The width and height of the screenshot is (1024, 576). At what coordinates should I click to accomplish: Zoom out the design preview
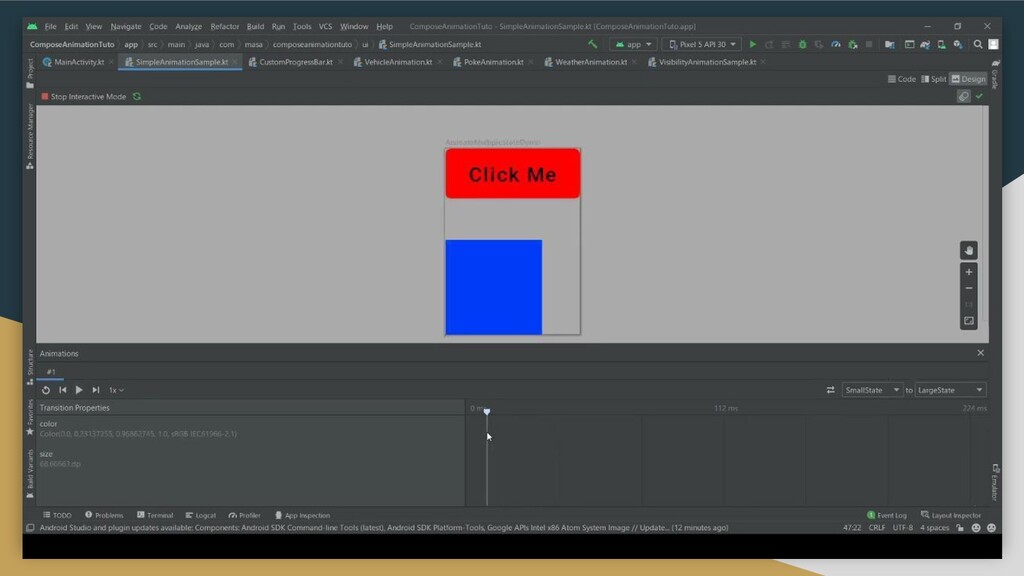pyautogui.click(x=968, y=288)
